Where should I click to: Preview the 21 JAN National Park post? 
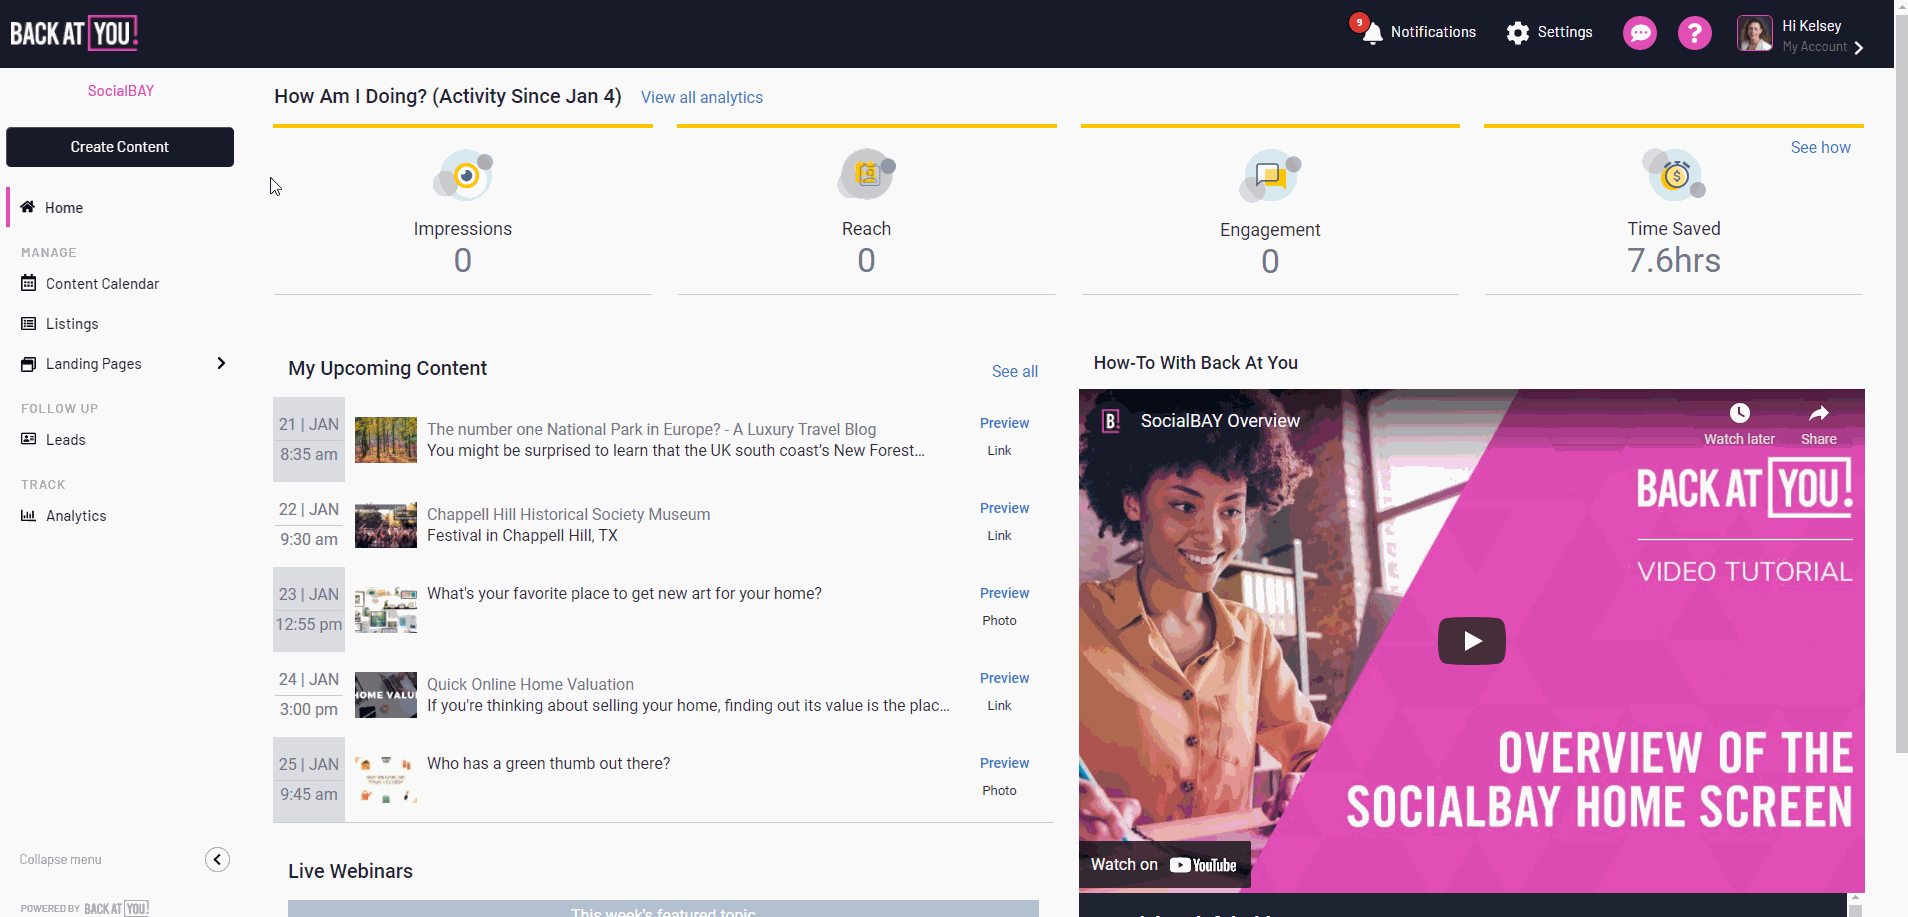(x=1004, y=423)
